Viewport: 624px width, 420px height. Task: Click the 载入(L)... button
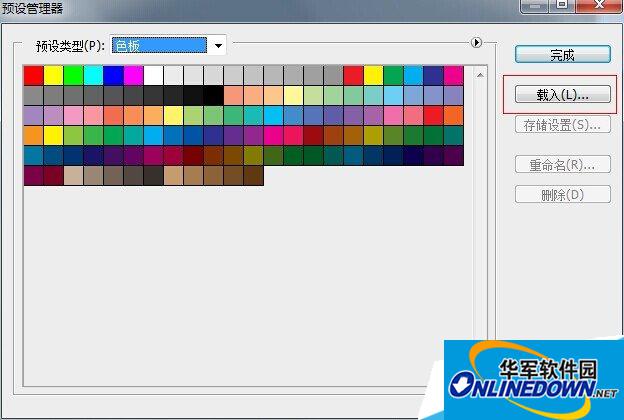[563, 94]
